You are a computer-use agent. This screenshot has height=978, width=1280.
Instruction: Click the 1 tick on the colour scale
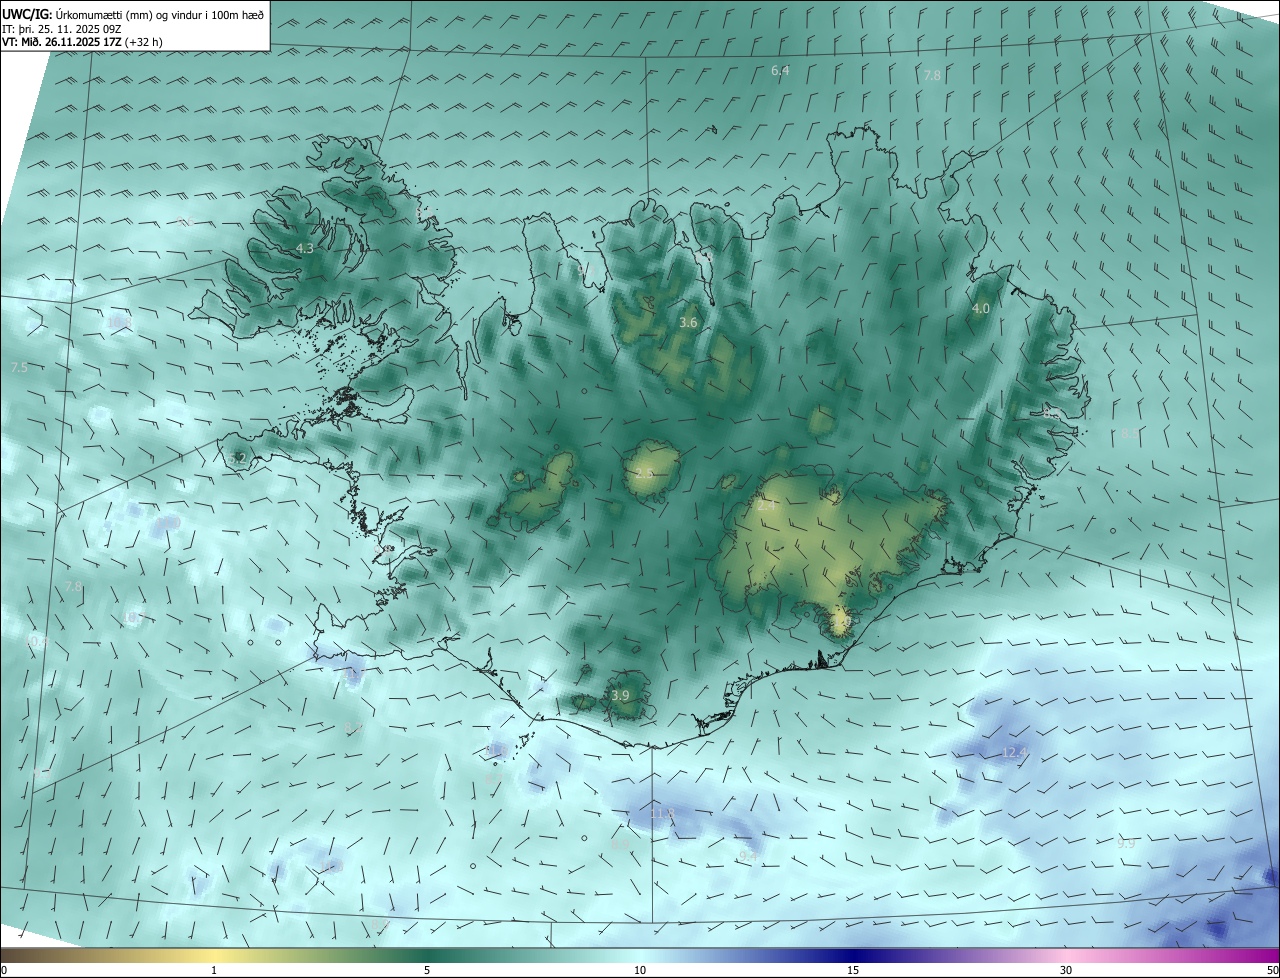point(214,970)
